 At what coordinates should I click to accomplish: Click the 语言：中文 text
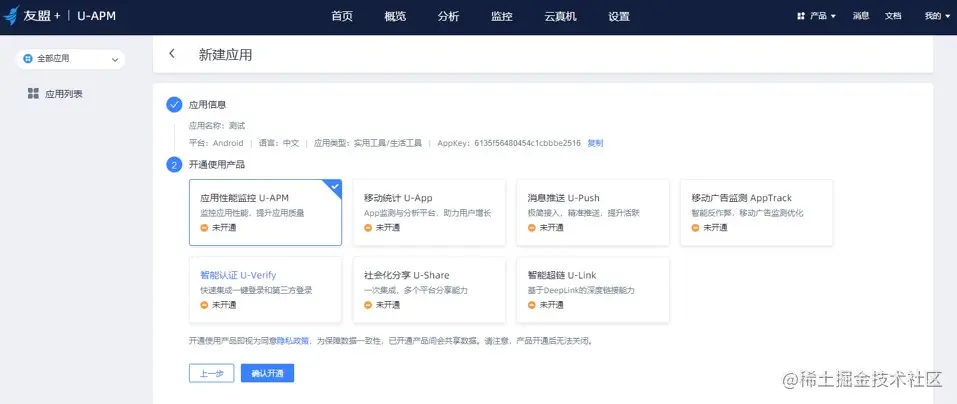[x=279, y=143]
